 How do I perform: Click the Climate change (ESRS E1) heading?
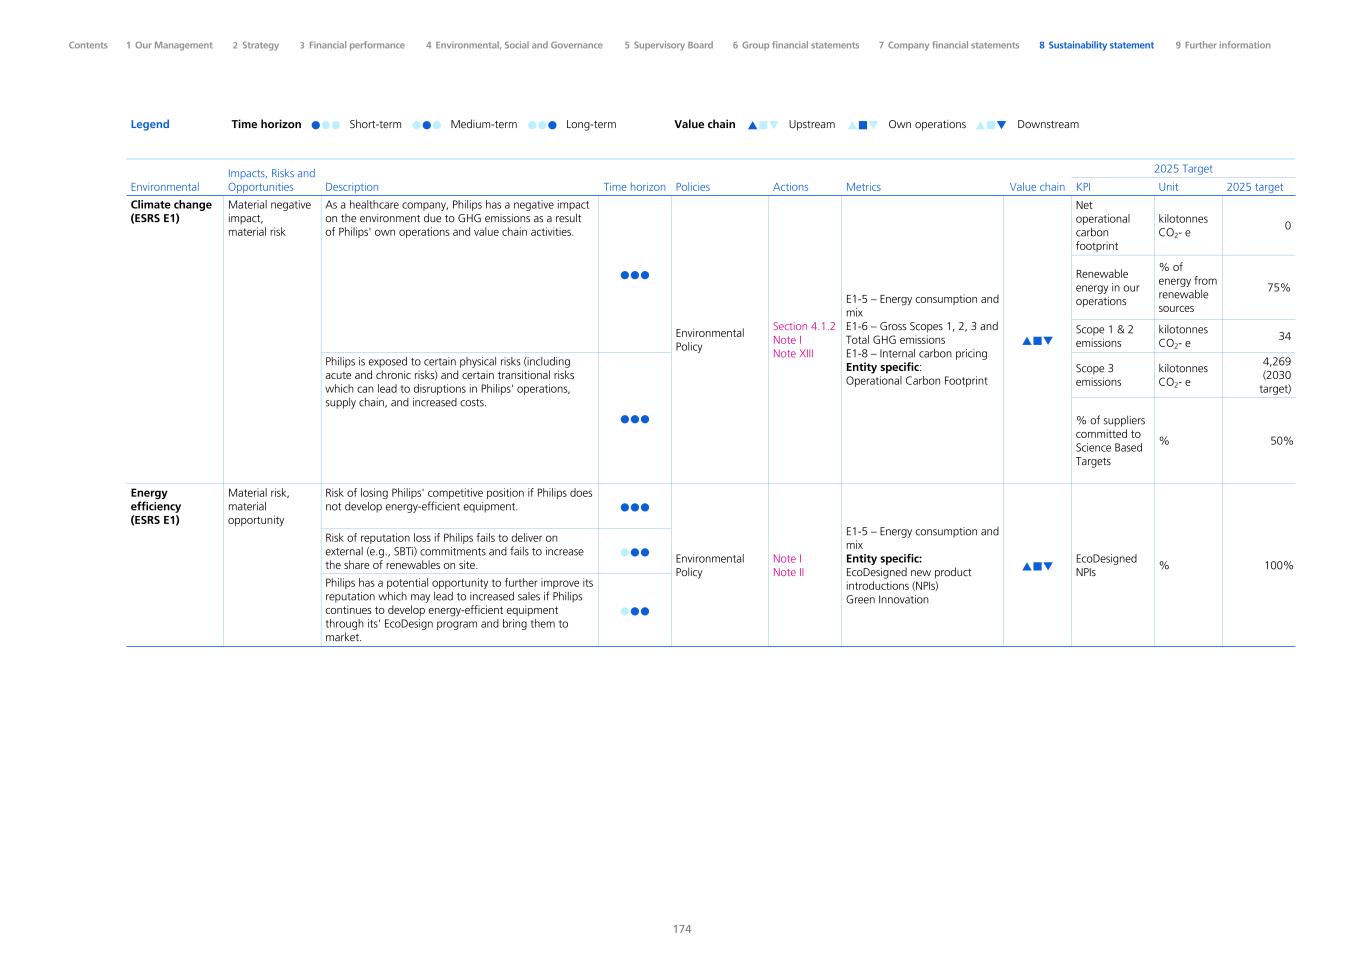[x=171, y=211]
